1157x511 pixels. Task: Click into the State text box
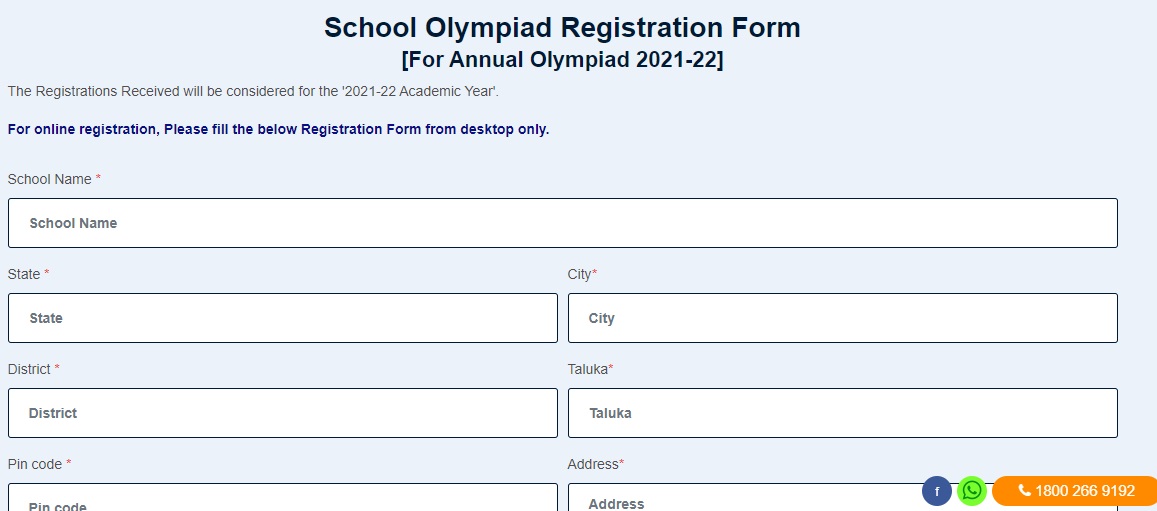pos(282,318)
